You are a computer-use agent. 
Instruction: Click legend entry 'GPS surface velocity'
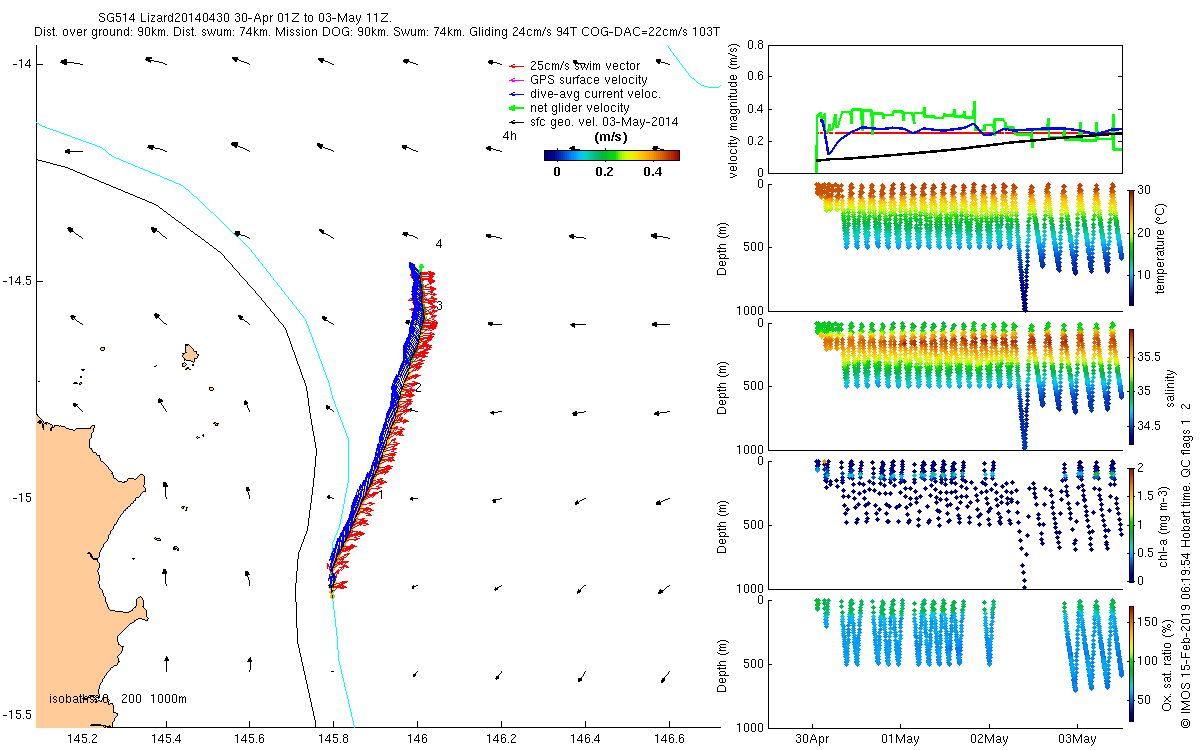click(x=578, y=79)
